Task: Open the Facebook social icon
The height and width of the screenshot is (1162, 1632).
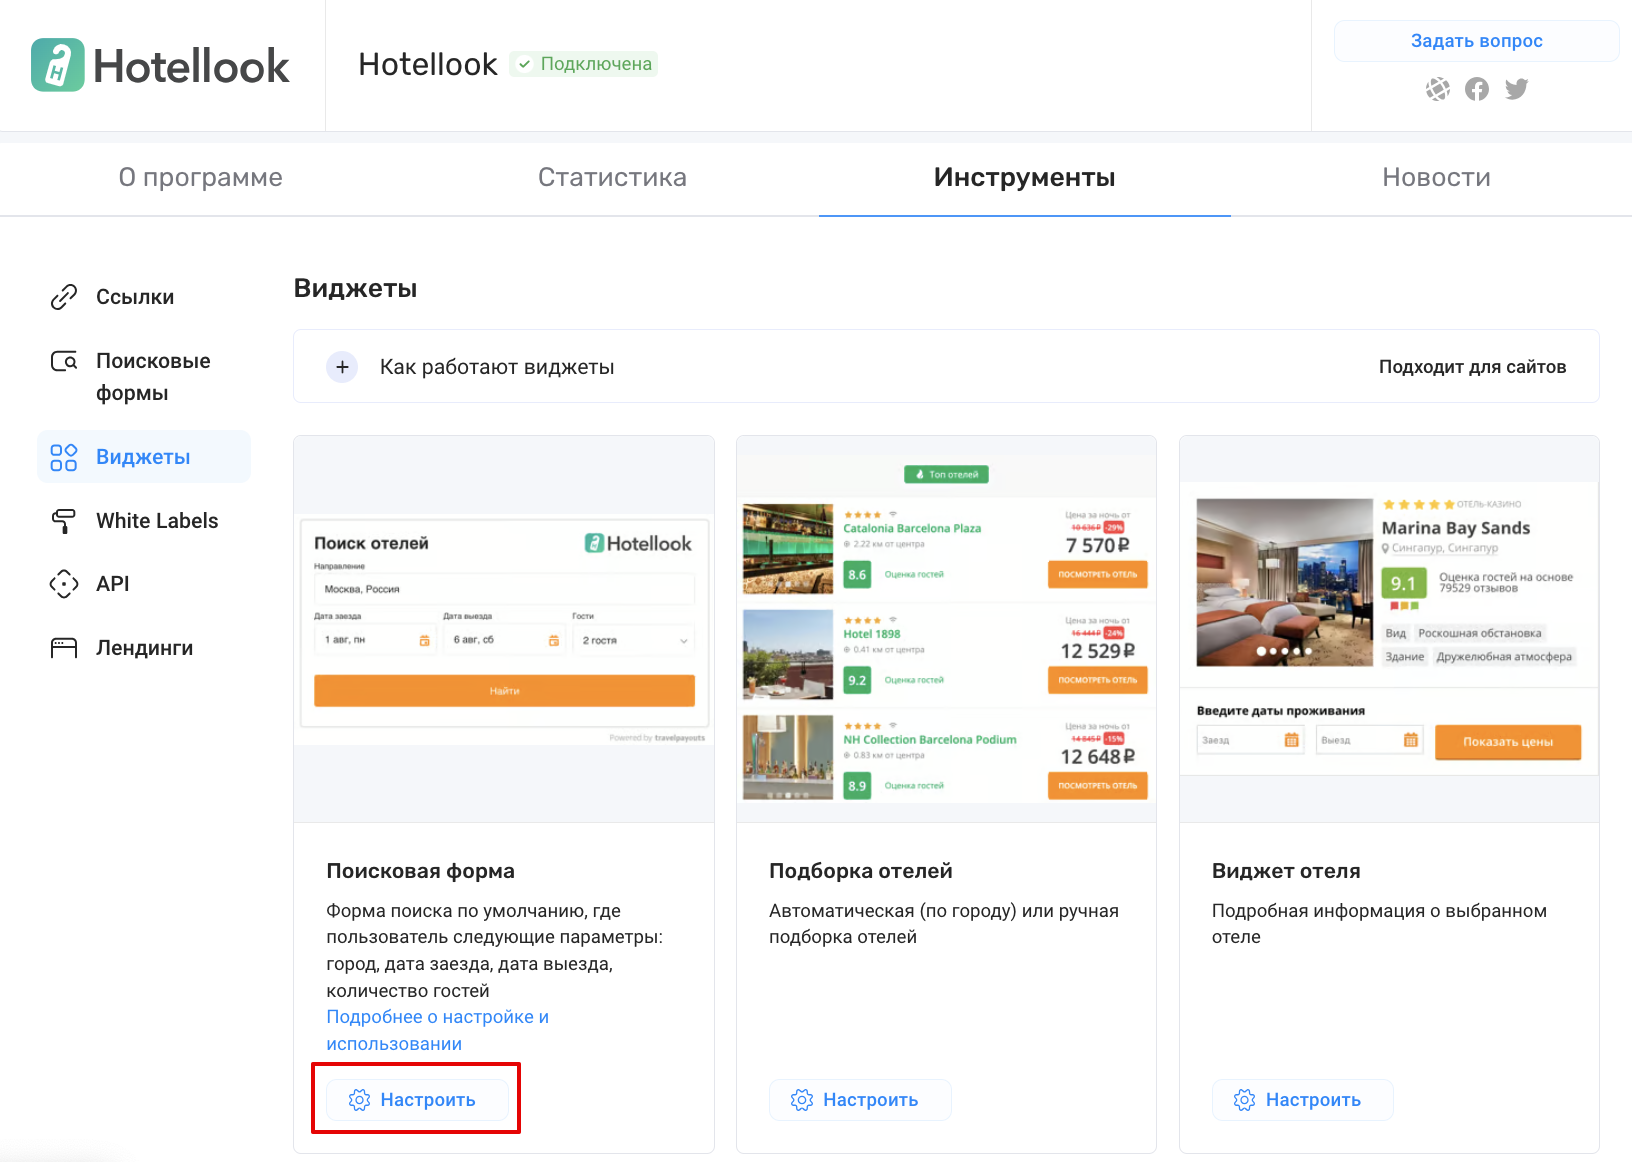Action: [x=1477, y=89]
